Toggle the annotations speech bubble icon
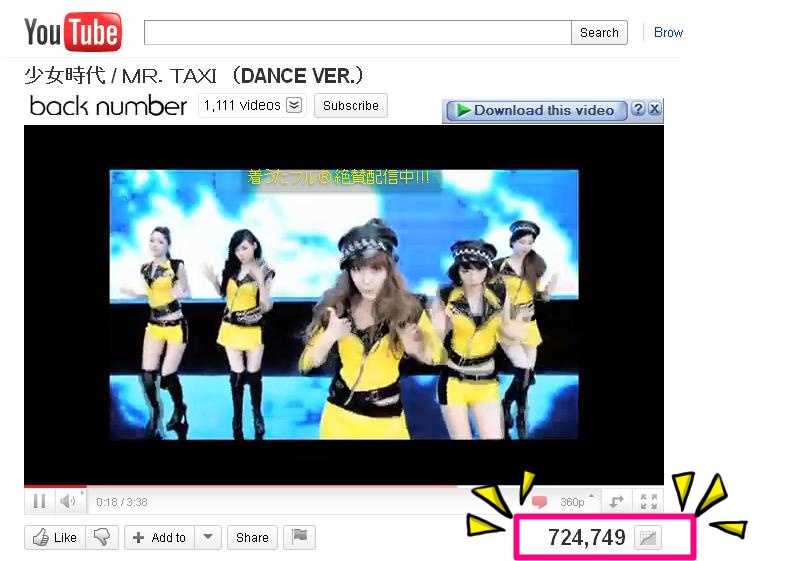This screenshot has width=809, height=561. [539, 502]
